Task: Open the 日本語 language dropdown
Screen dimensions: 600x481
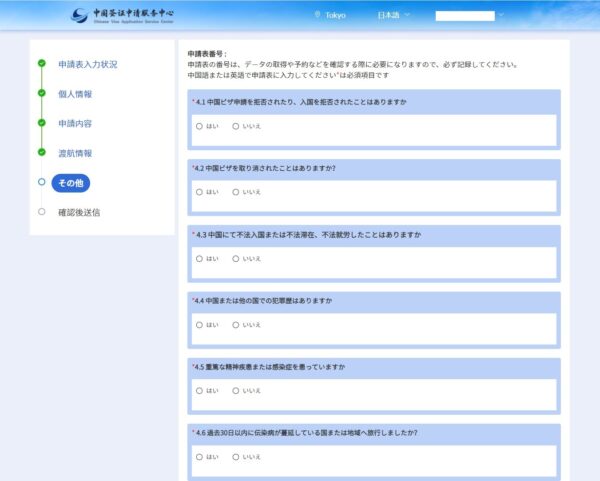Action: point(395,15)
